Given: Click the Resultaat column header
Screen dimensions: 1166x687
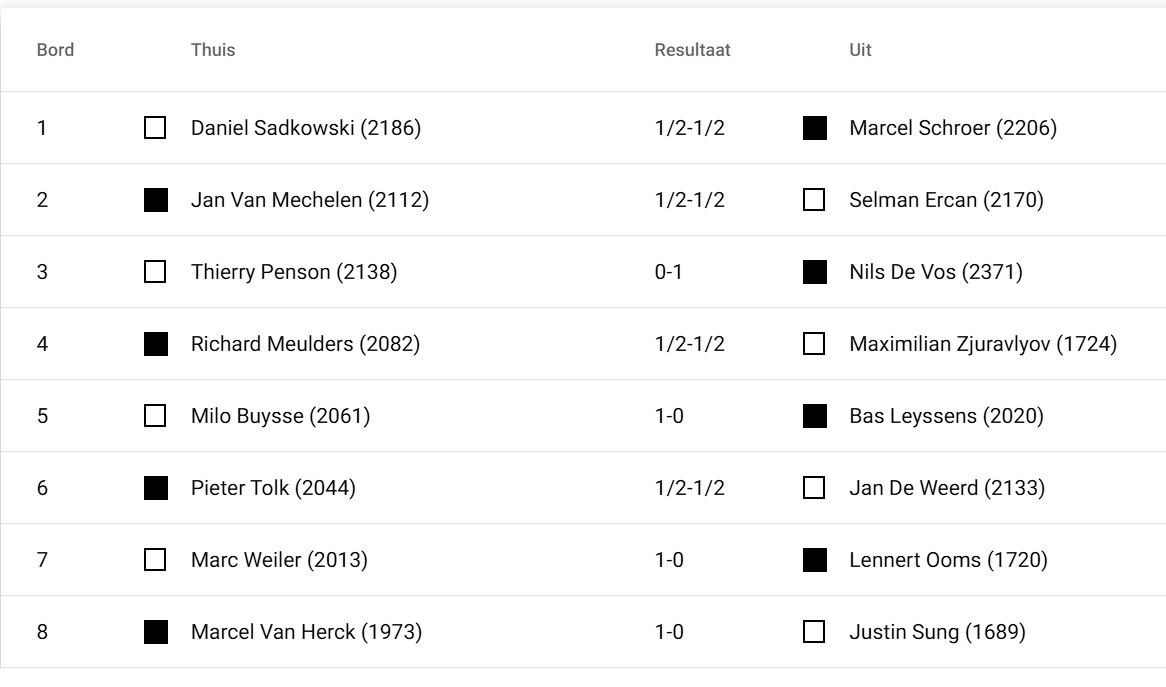Looking at the screenshot, I should click(692, 50).
